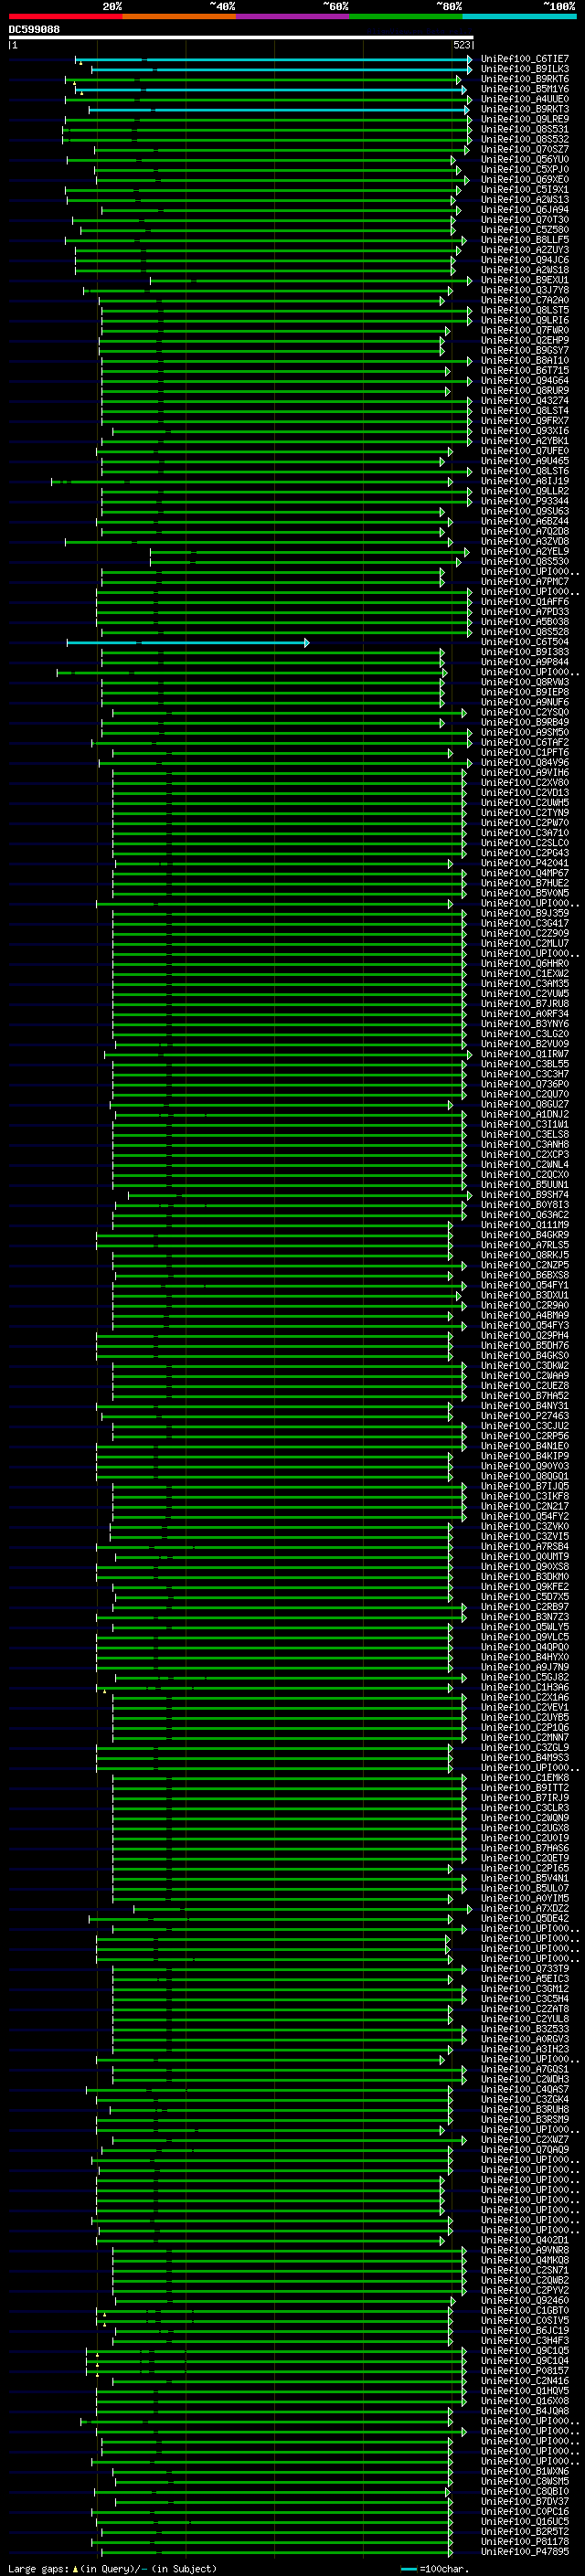The width and height of the screenshot is (585, 2576).
Task: Select the UniRef100_B9EXU1 label
Action: [x=525, y=280]
